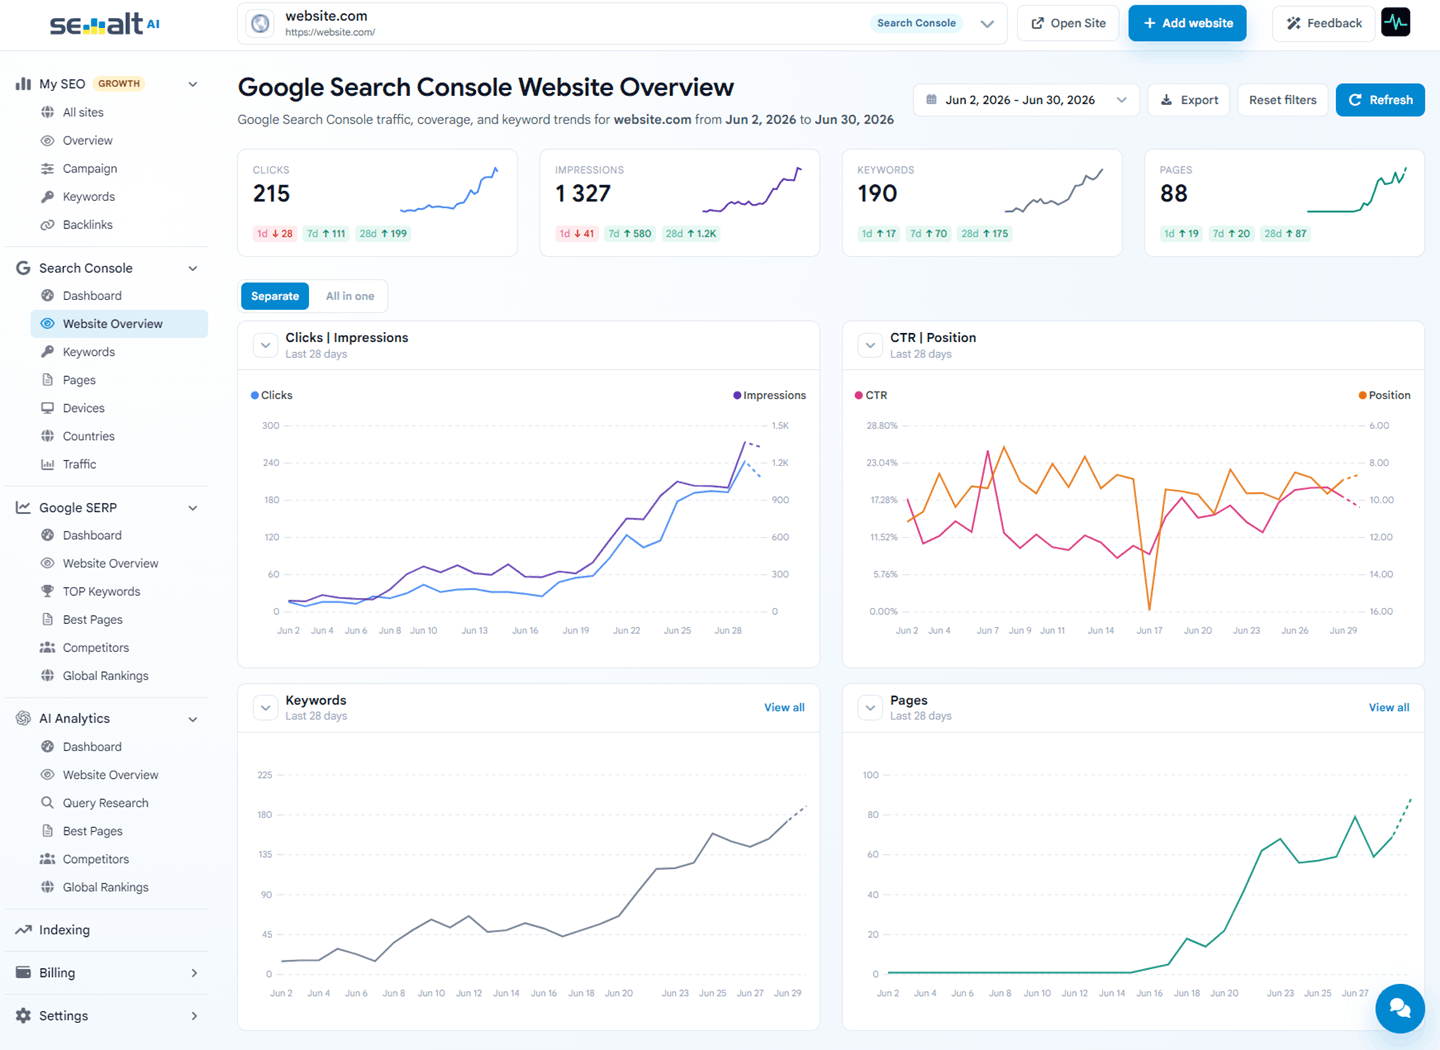1440x1050 pixels.
Task: Click the globe icon next to All sites
Action: coord(47,112)
